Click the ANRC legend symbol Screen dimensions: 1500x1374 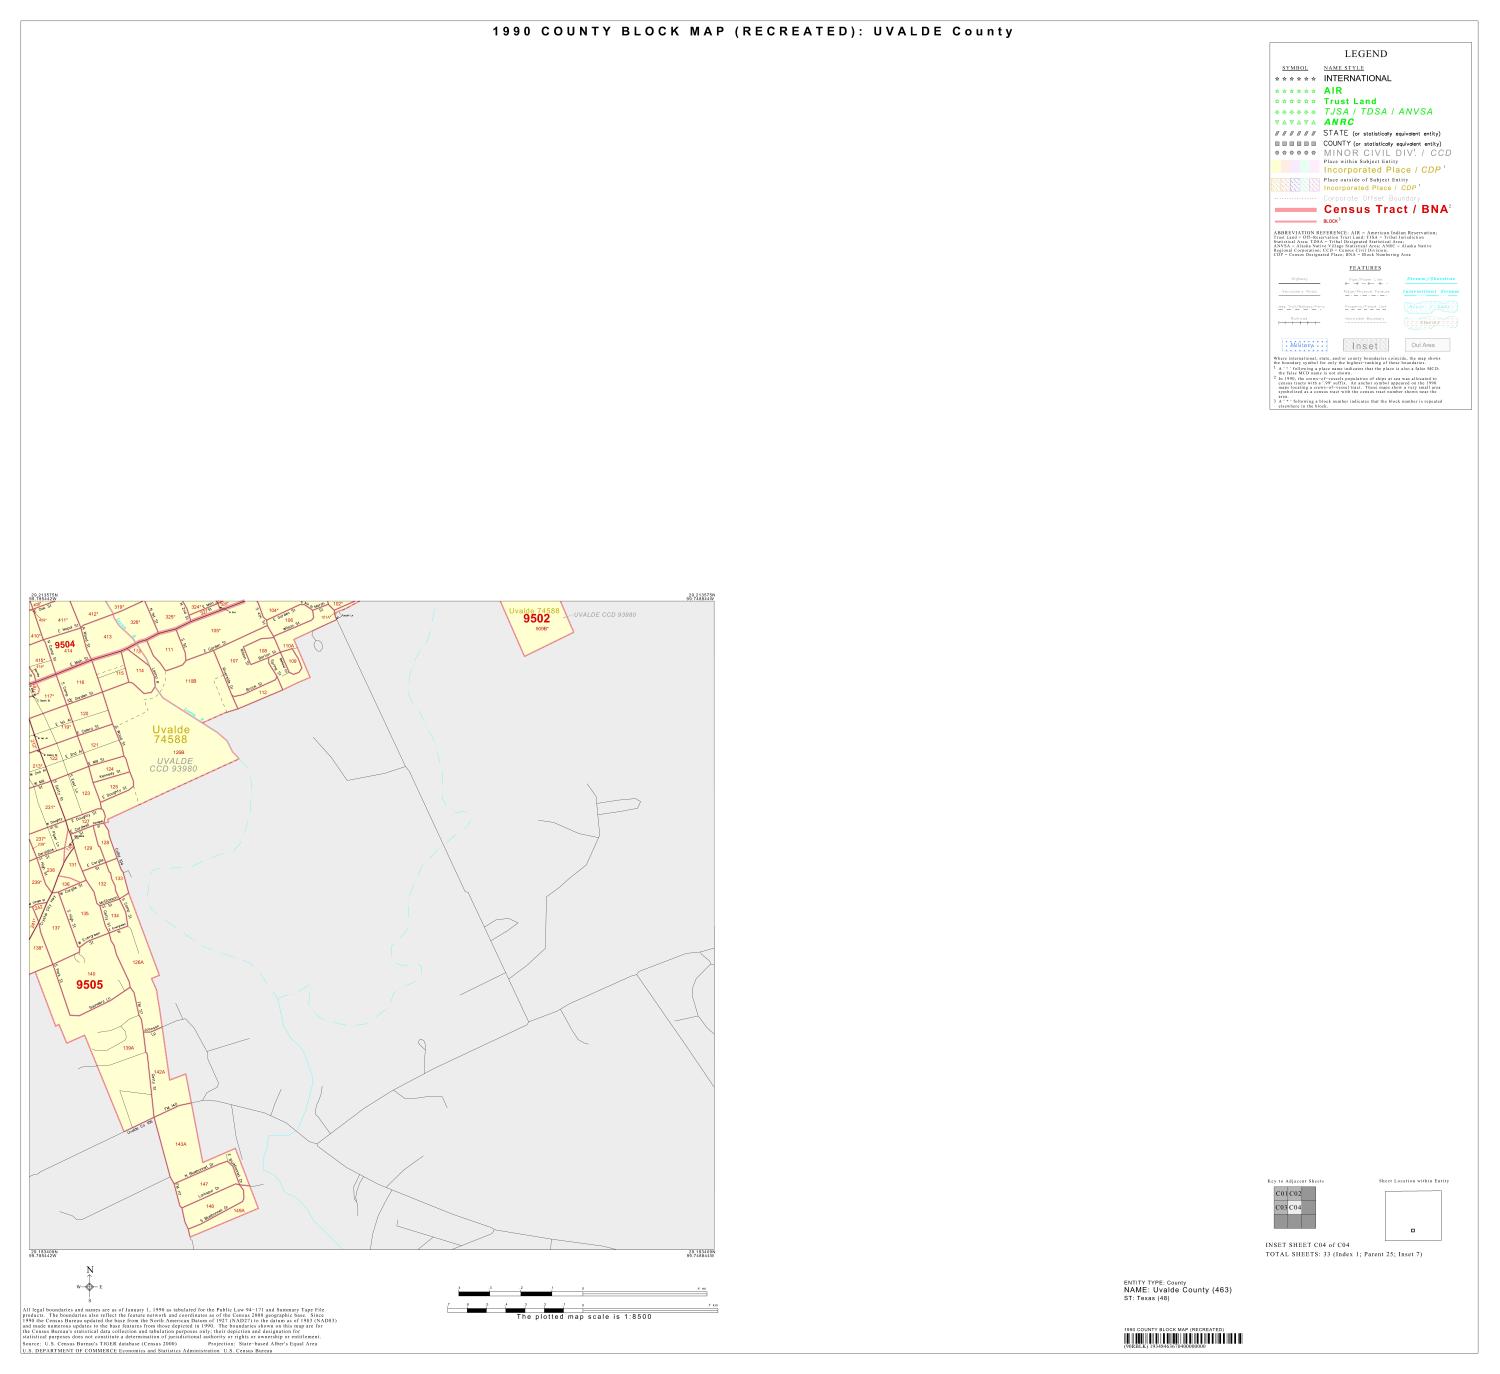(1295, 122)
